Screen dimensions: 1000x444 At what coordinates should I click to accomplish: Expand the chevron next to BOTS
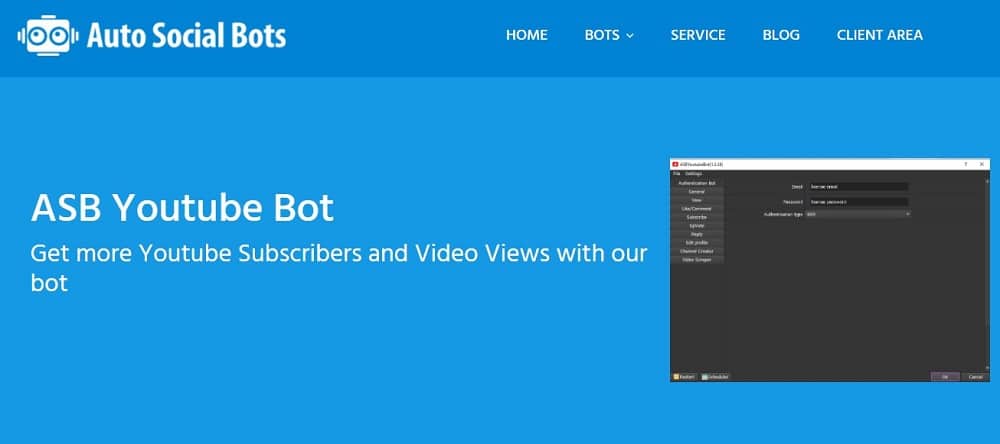630,36
